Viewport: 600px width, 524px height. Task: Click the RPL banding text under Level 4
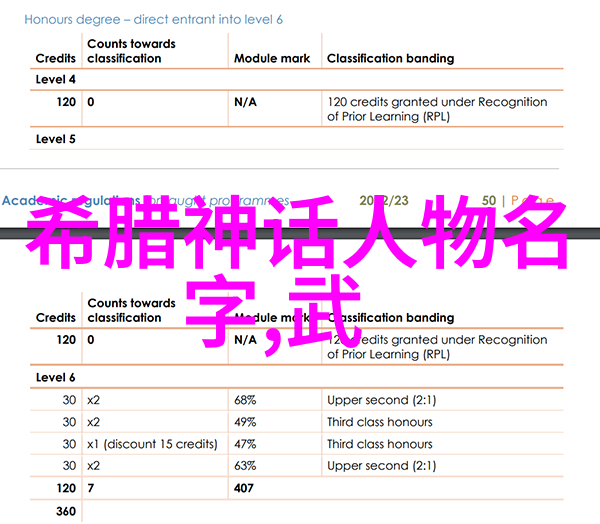[x=437, y=109]
